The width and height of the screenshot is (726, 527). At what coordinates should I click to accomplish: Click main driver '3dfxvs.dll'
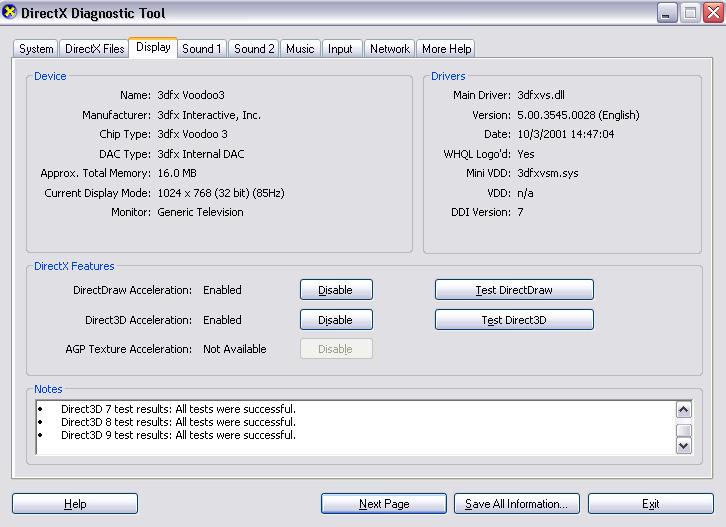(x=541, y=95)
